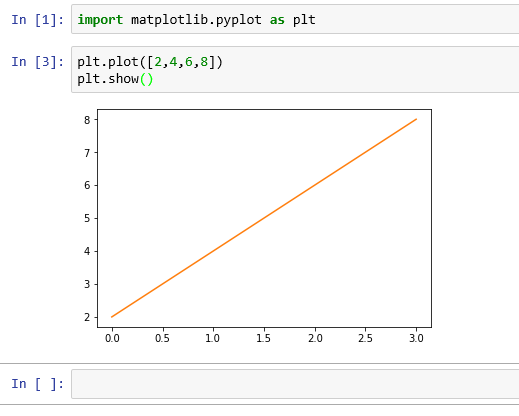Click the y-axis label 2
Image resolution: width=519 pixels, height=416 pixels.
click(87, 317)
